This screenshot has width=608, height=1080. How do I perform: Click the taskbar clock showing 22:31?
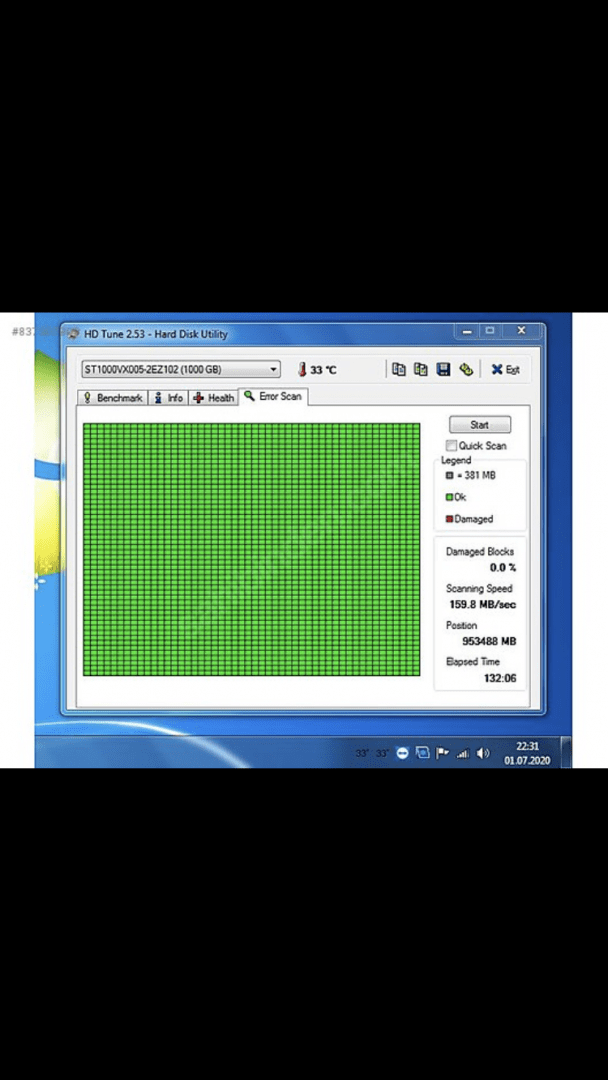tap(527, 753)
